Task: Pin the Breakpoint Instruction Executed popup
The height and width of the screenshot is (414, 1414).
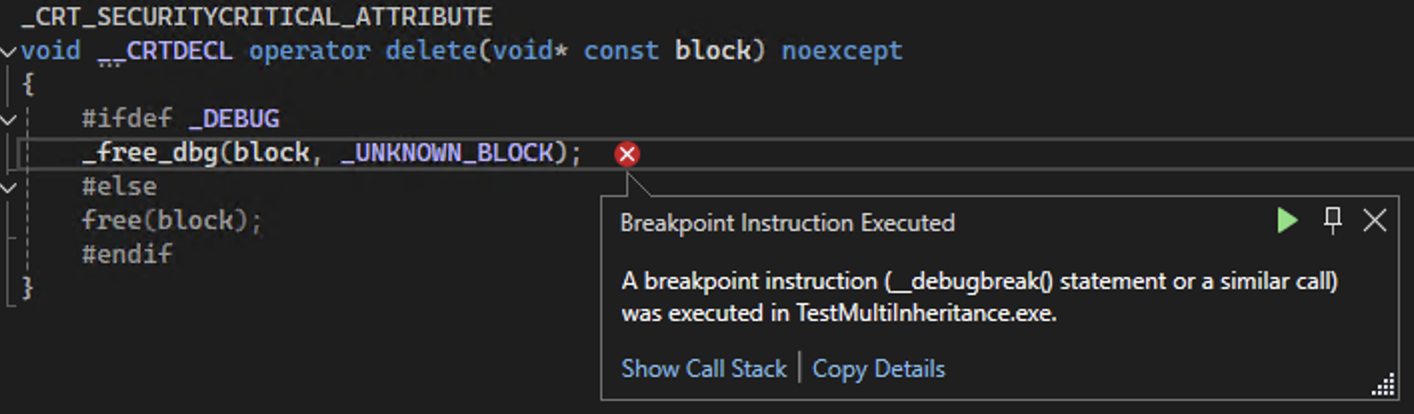Action: tap(1332, 221)
